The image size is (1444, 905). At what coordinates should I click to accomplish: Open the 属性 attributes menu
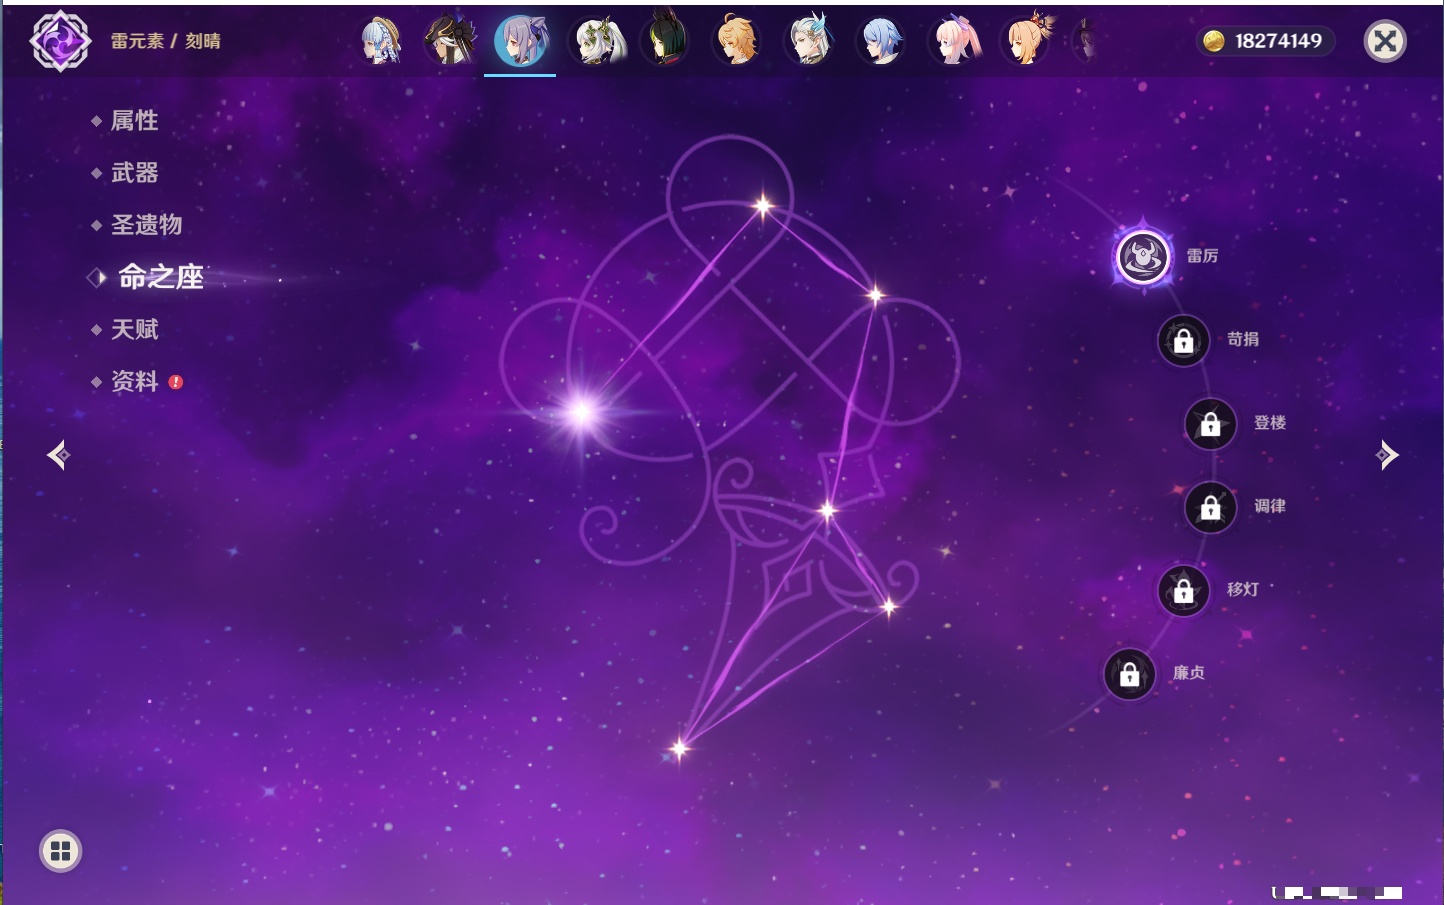point(134,121)
